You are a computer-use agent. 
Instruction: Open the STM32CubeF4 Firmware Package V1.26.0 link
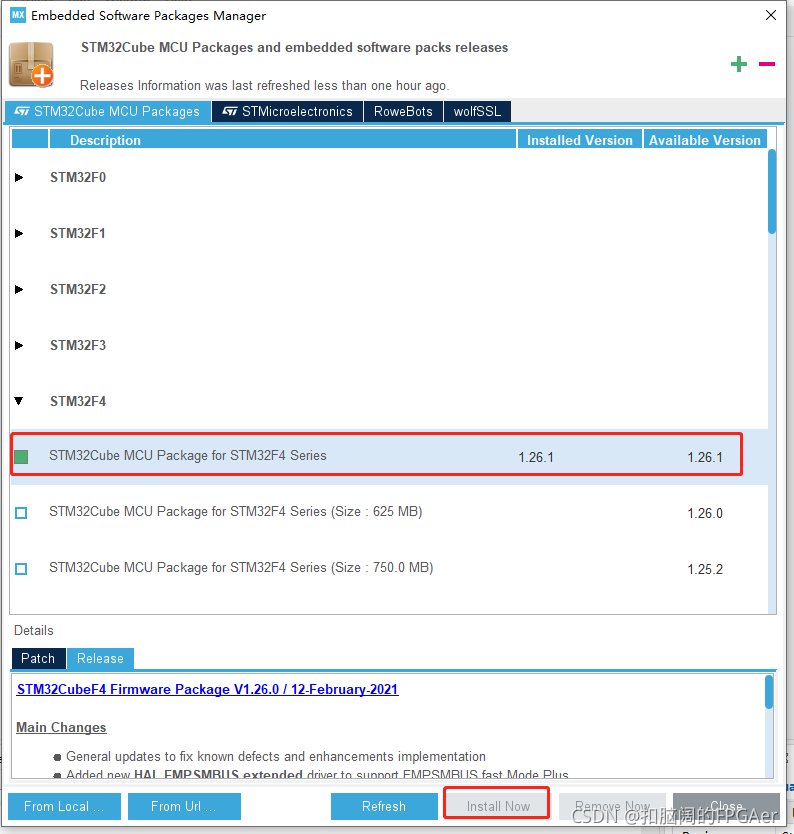[x=207, y=689]
